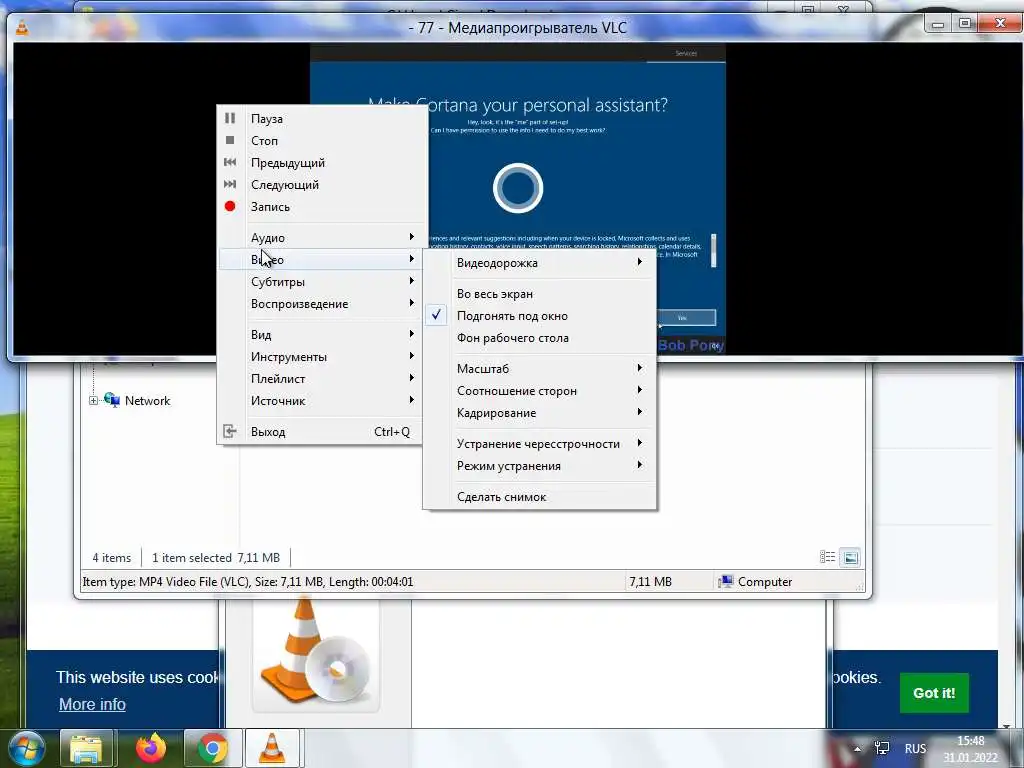1024x768 pixels.
Task: Expand the Инструменты submenu
Action: pyautogui.click(x=320, y=357)
